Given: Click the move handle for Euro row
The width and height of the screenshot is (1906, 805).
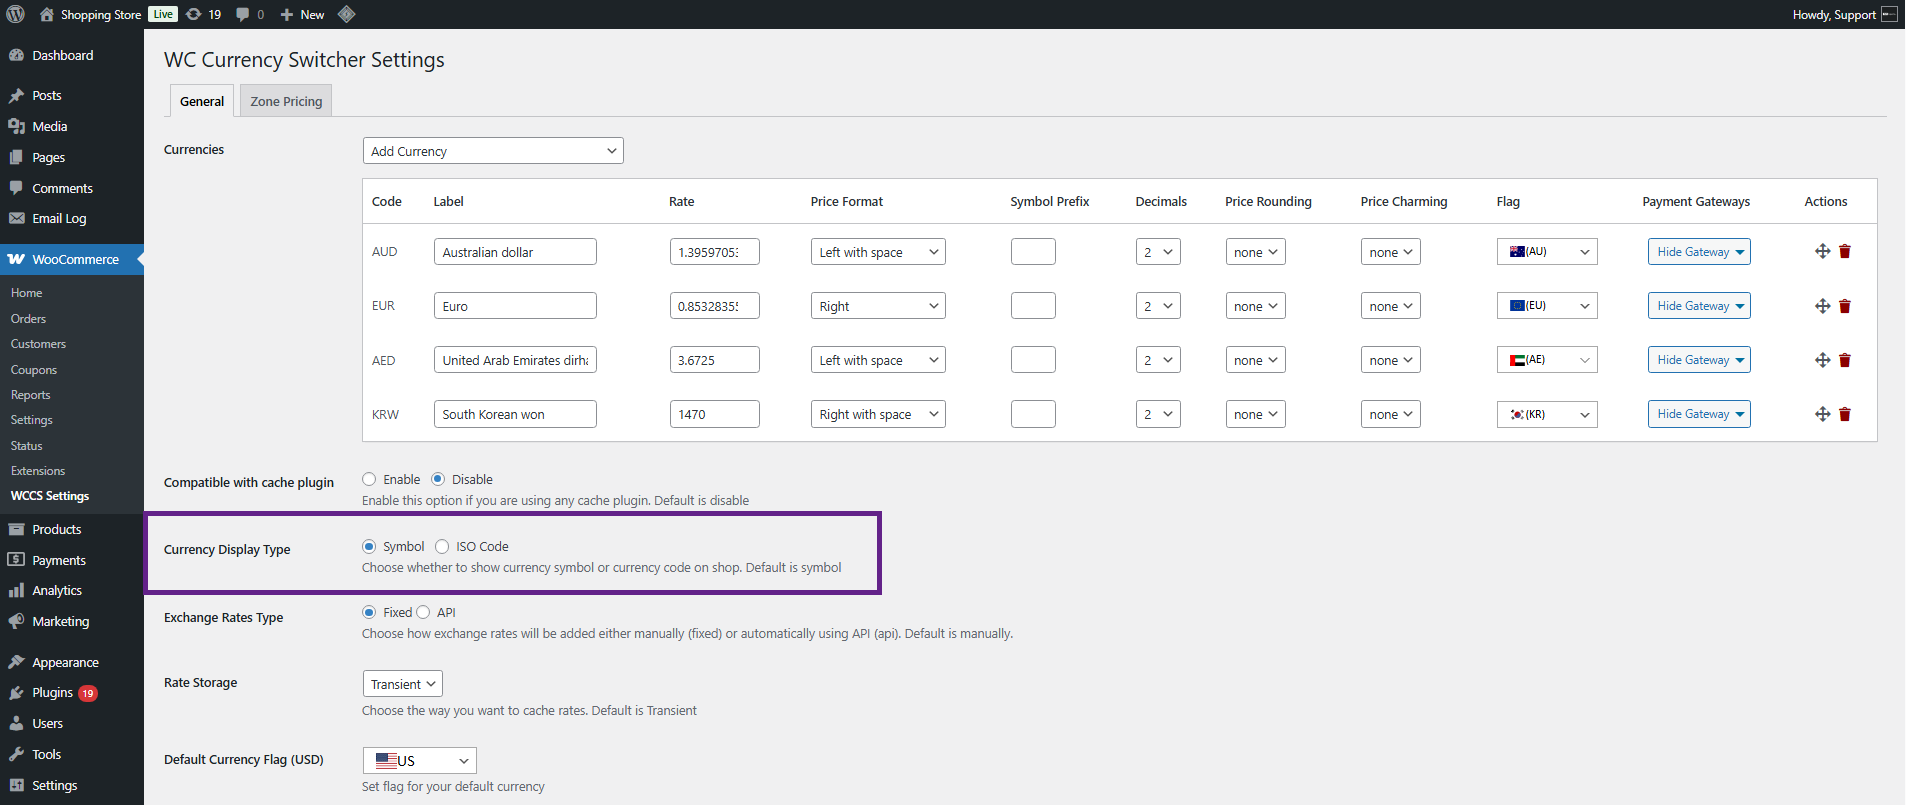Looking at the screenshot, I should 1822,306.
